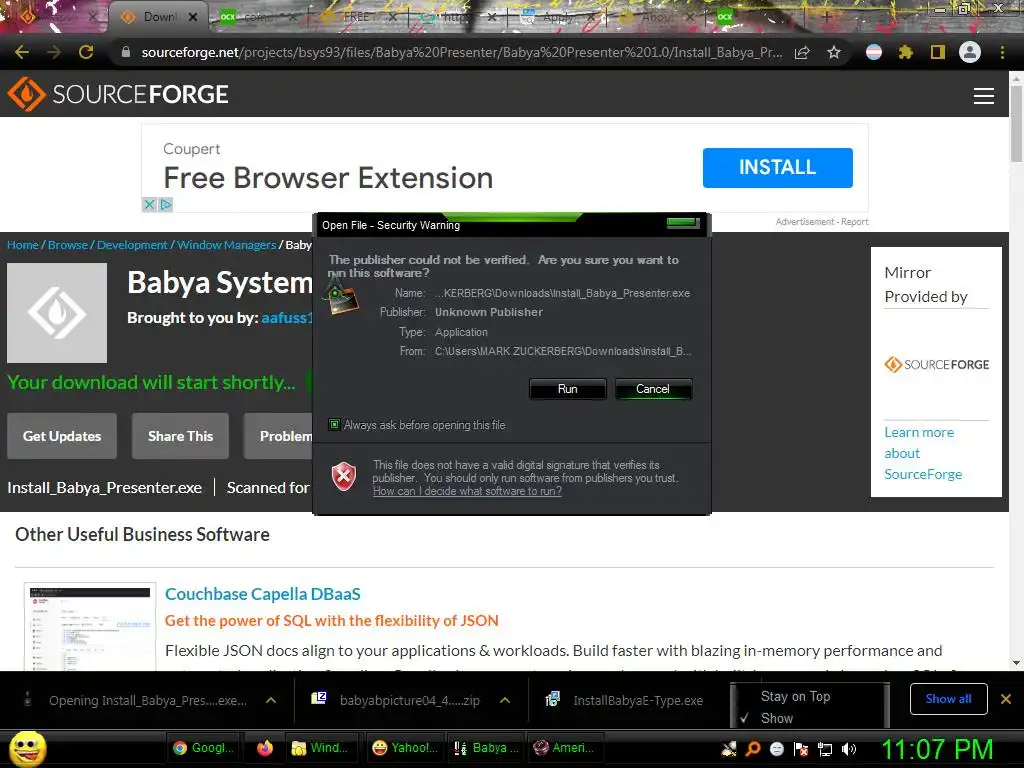Click the SourceForge logo in the header

[x=118, y=94]
